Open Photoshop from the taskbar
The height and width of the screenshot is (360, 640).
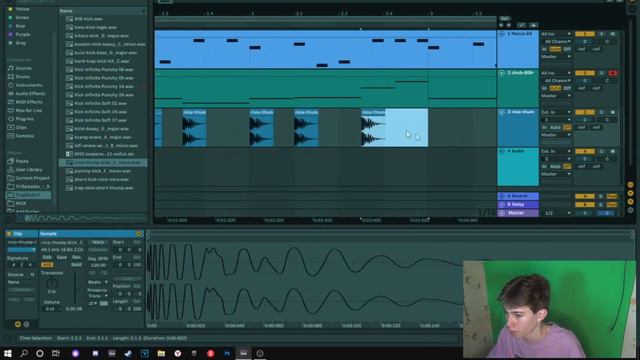(x=227, y=353)
